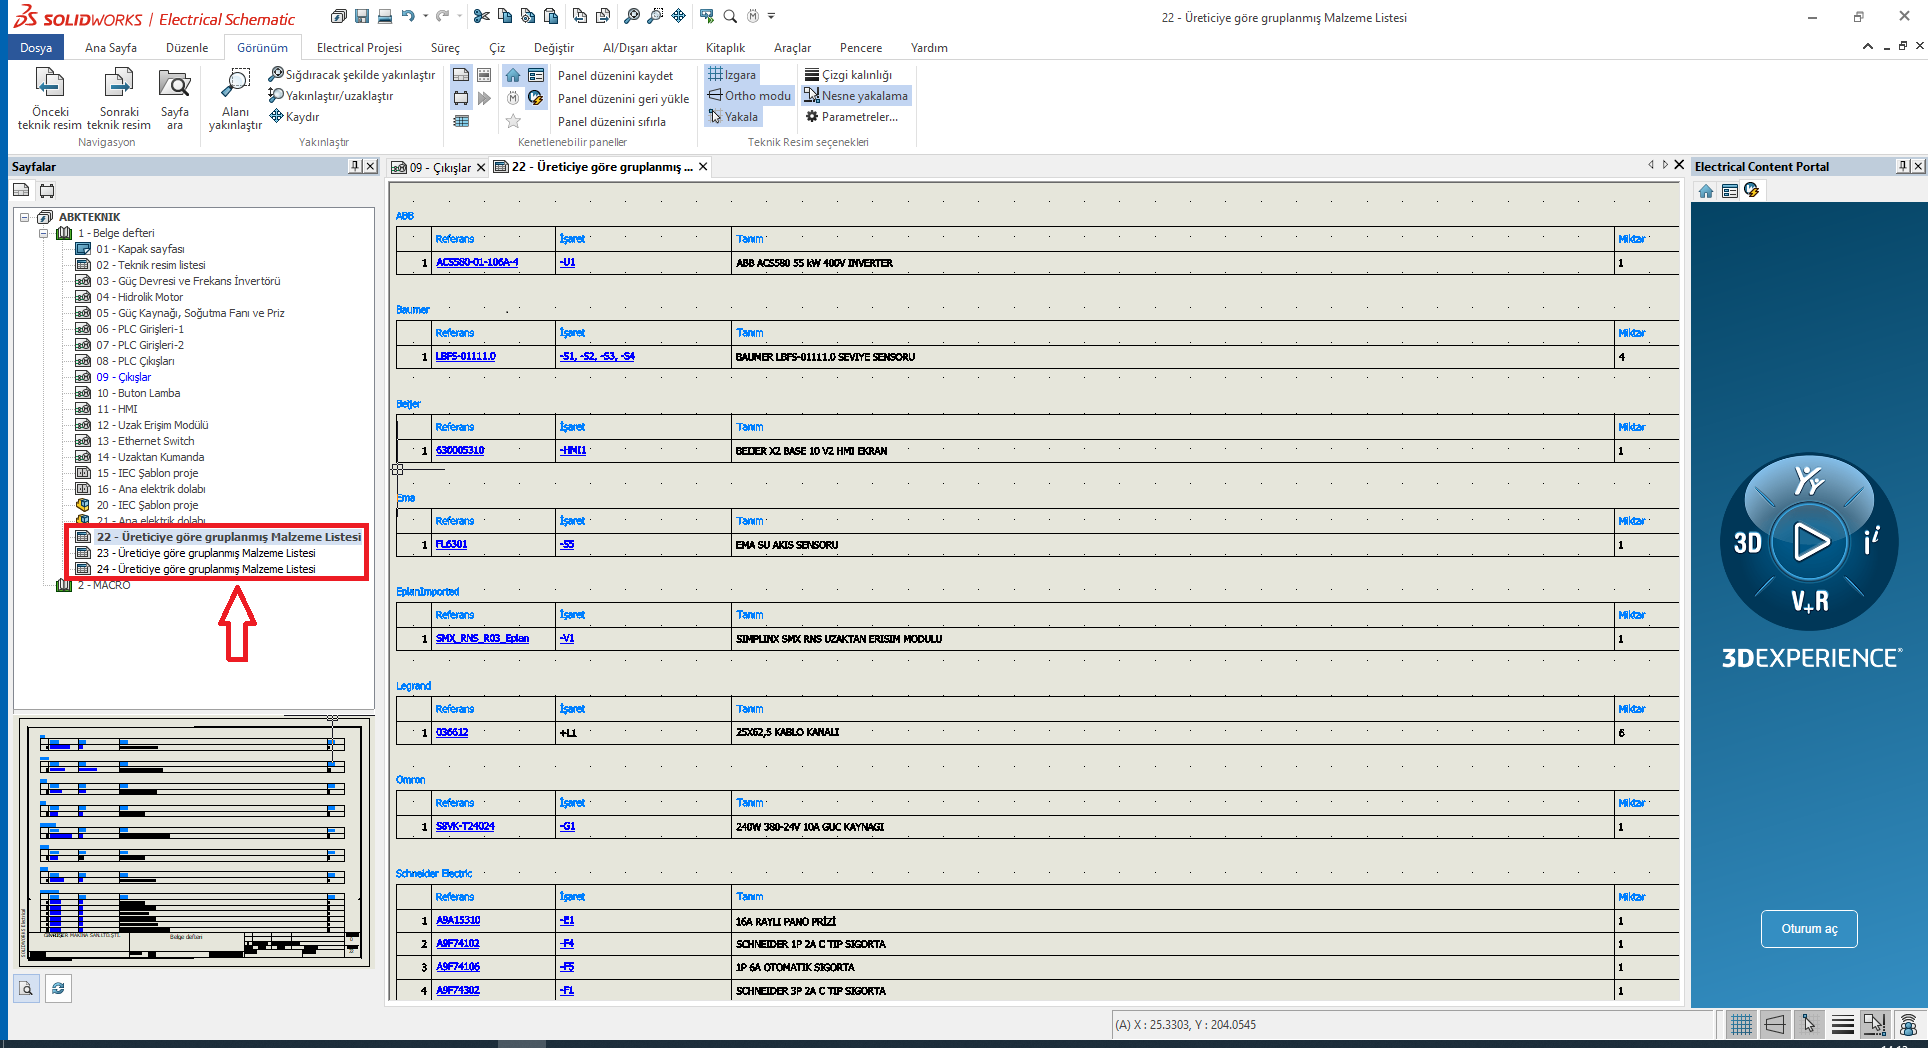1928x1048 pixels.
Task: Switch to the 09 - Çıkışlar document tab
Action: 438,167
